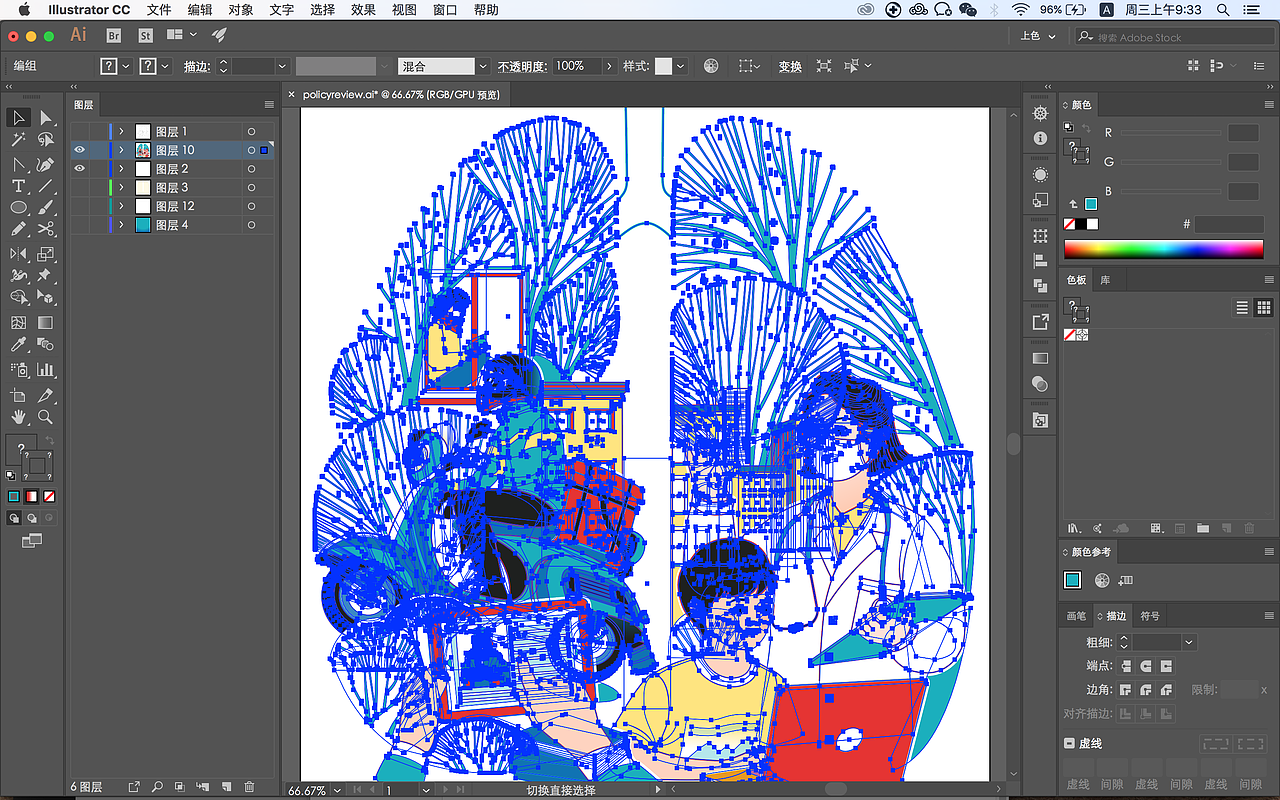Switch to the 画笔 tab
1280x800 pixels.
click(x=1076, y=616)
